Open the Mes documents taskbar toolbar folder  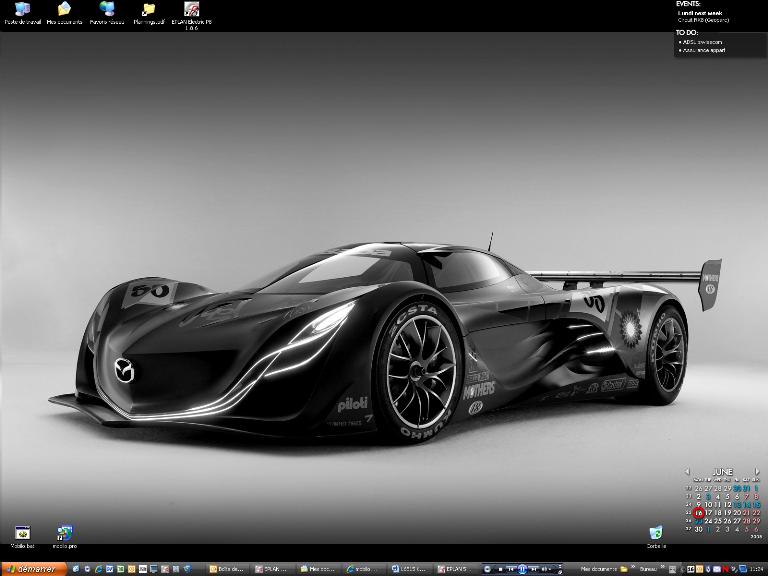click(x=624, y=569)
